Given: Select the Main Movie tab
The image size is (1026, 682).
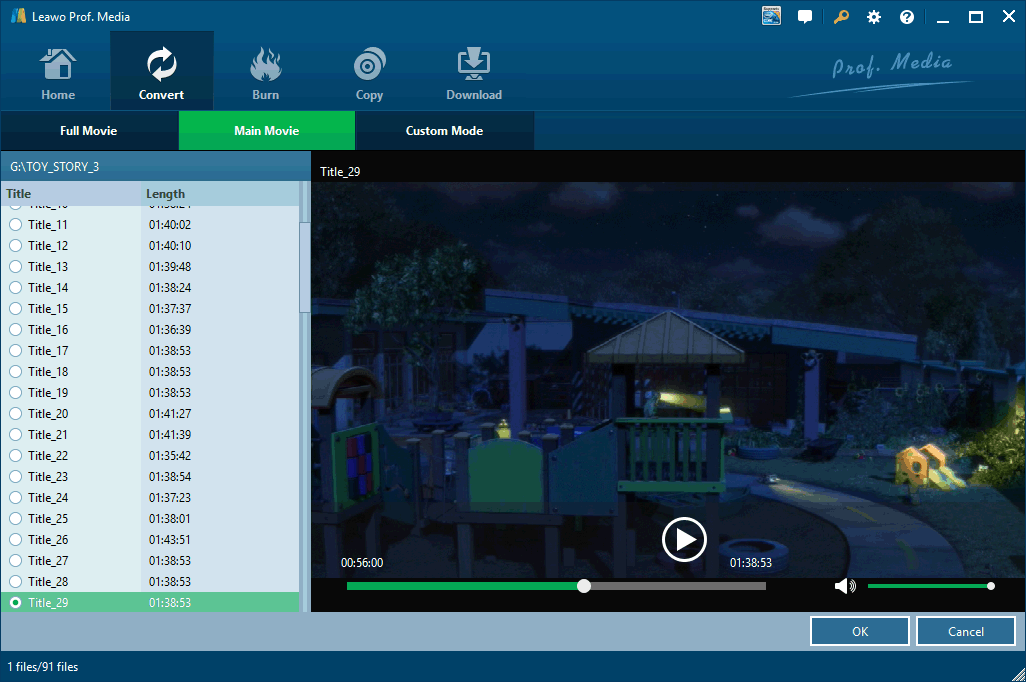Looking at the screenshot, I should click(x=267, y=131).
